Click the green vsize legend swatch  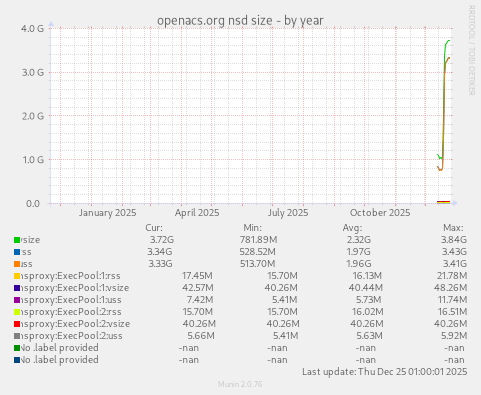pyautogui.click(x=17, y=240)
